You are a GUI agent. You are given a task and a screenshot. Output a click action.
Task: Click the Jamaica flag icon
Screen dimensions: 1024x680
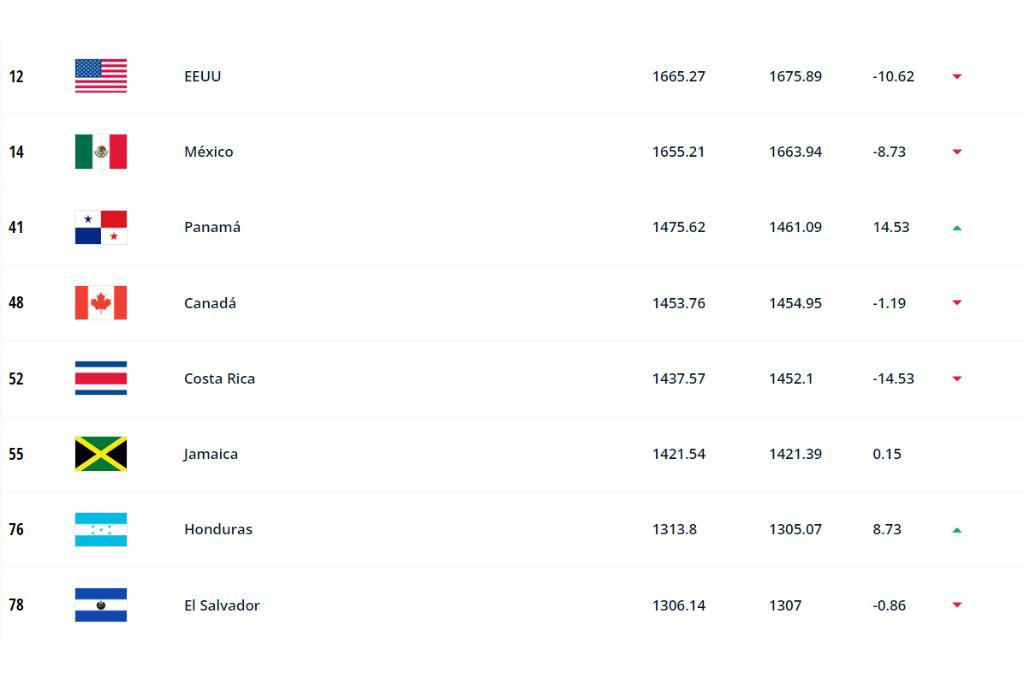101,454
